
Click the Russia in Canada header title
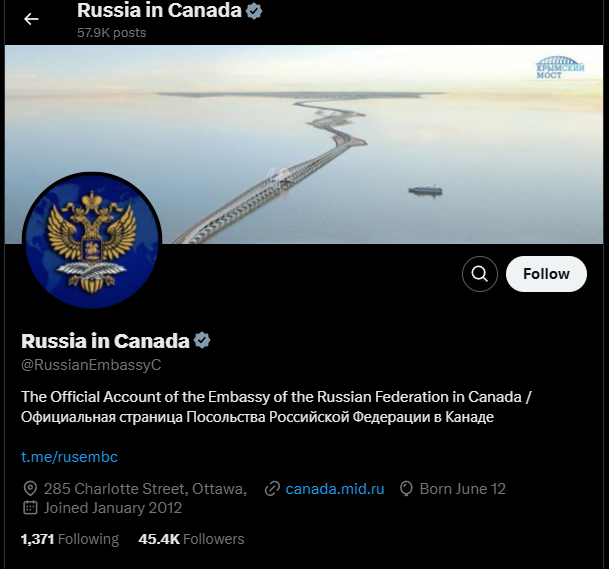point(159,10)
